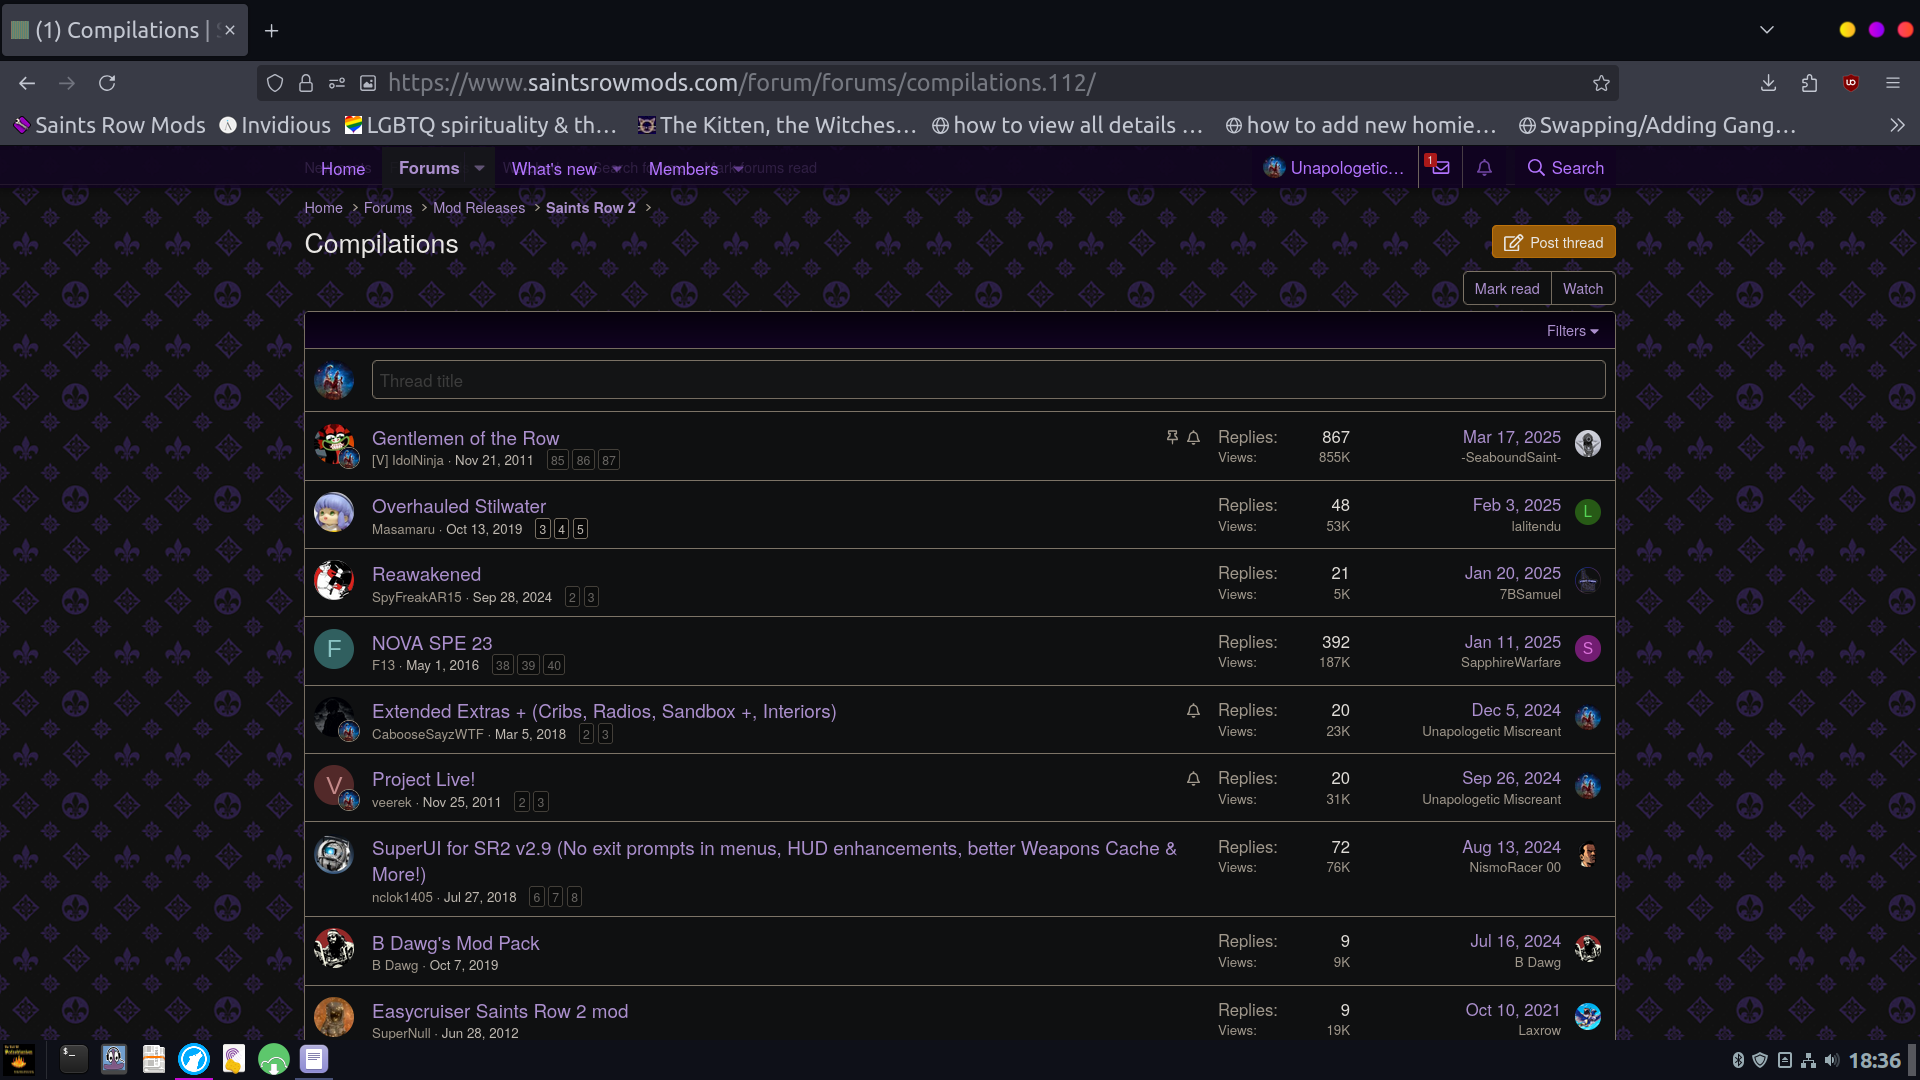1920x1080 pixels.
Task: Open the Swapping/Adding Gang... bookmark
Action: 1657,125
